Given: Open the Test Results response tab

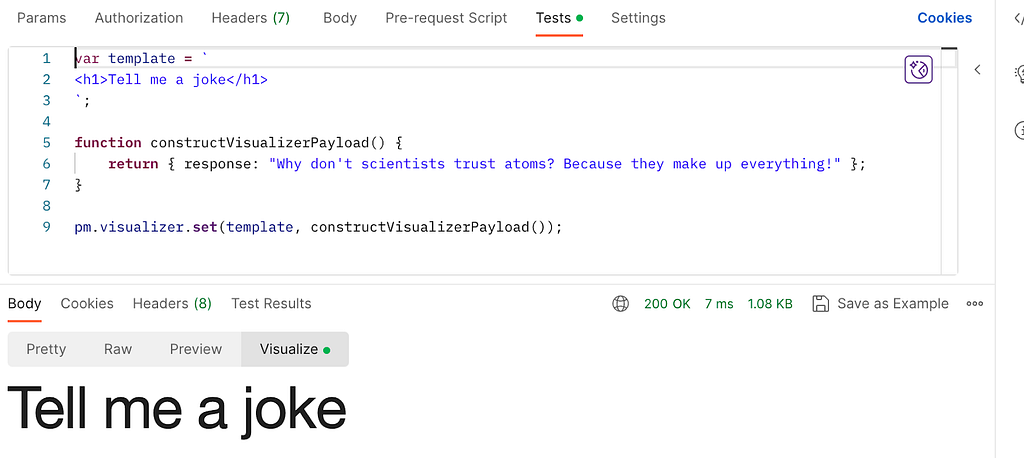Looking at the screenshot, I should [271, 304].
